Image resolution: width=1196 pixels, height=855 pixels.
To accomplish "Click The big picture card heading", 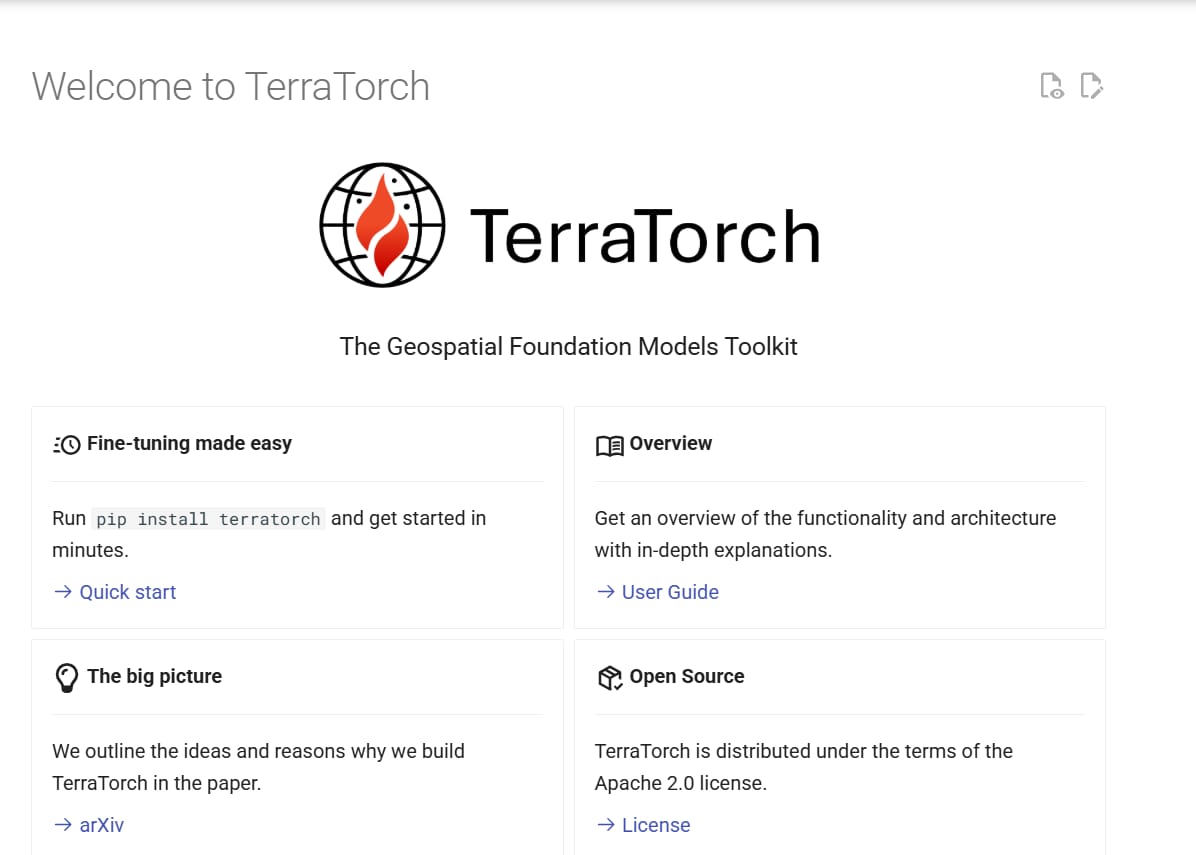I will [154, 676].
